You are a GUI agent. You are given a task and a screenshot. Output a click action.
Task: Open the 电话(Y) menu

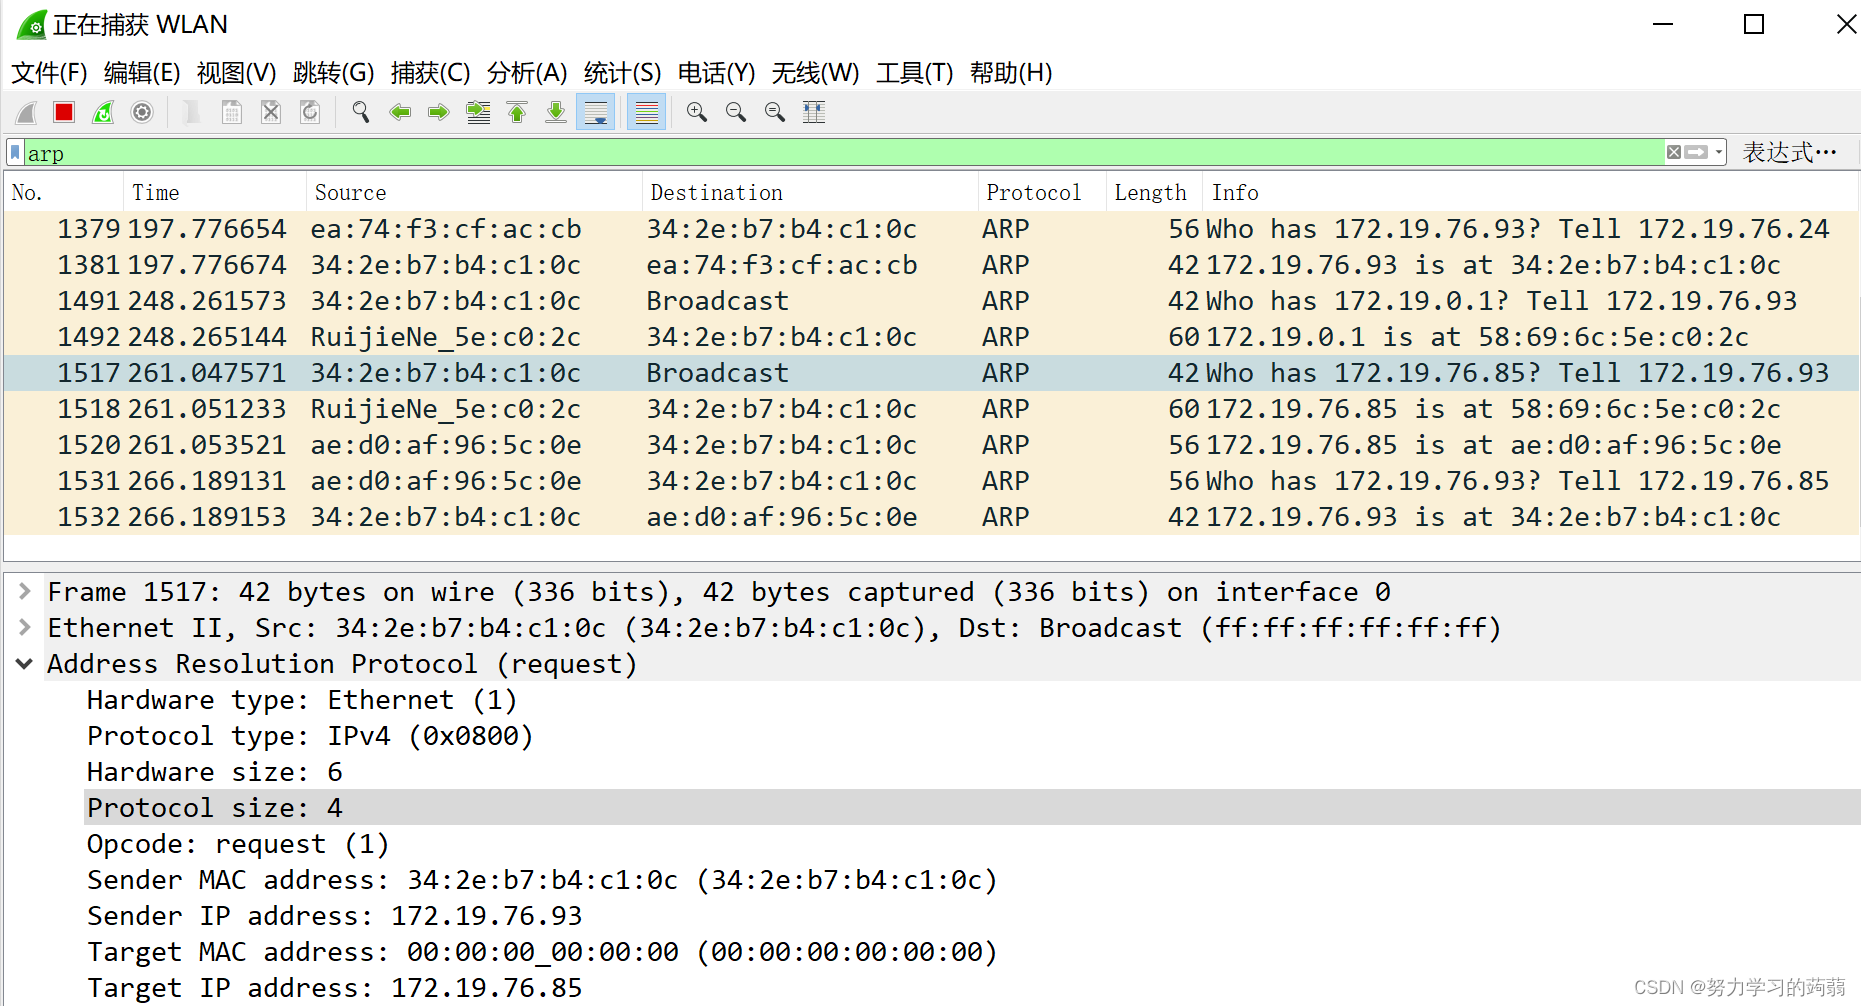point(716,73)
